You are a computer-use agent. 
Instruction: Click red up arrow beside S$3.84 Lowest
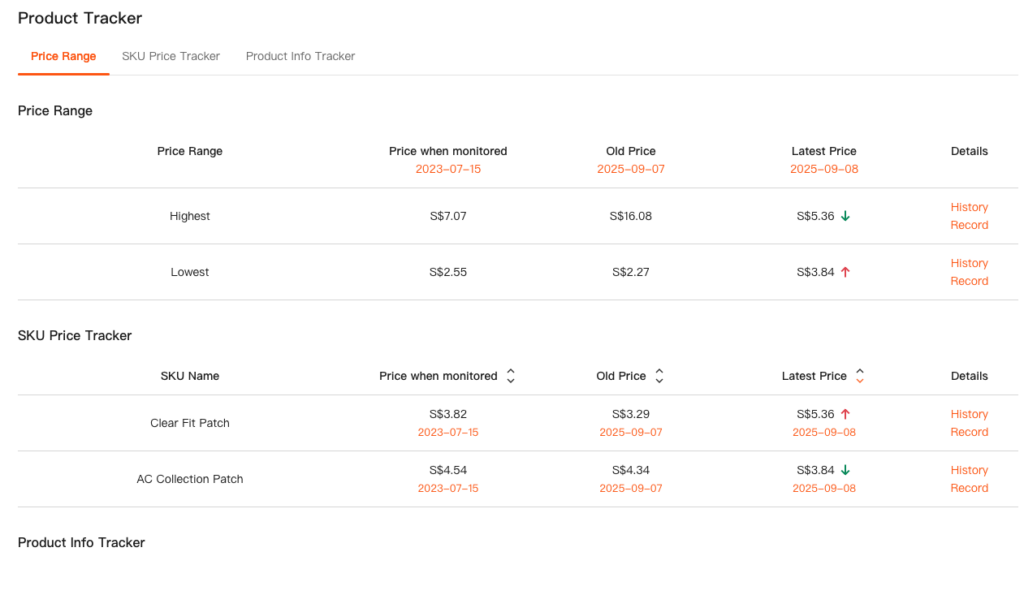(x=845, y=272)
